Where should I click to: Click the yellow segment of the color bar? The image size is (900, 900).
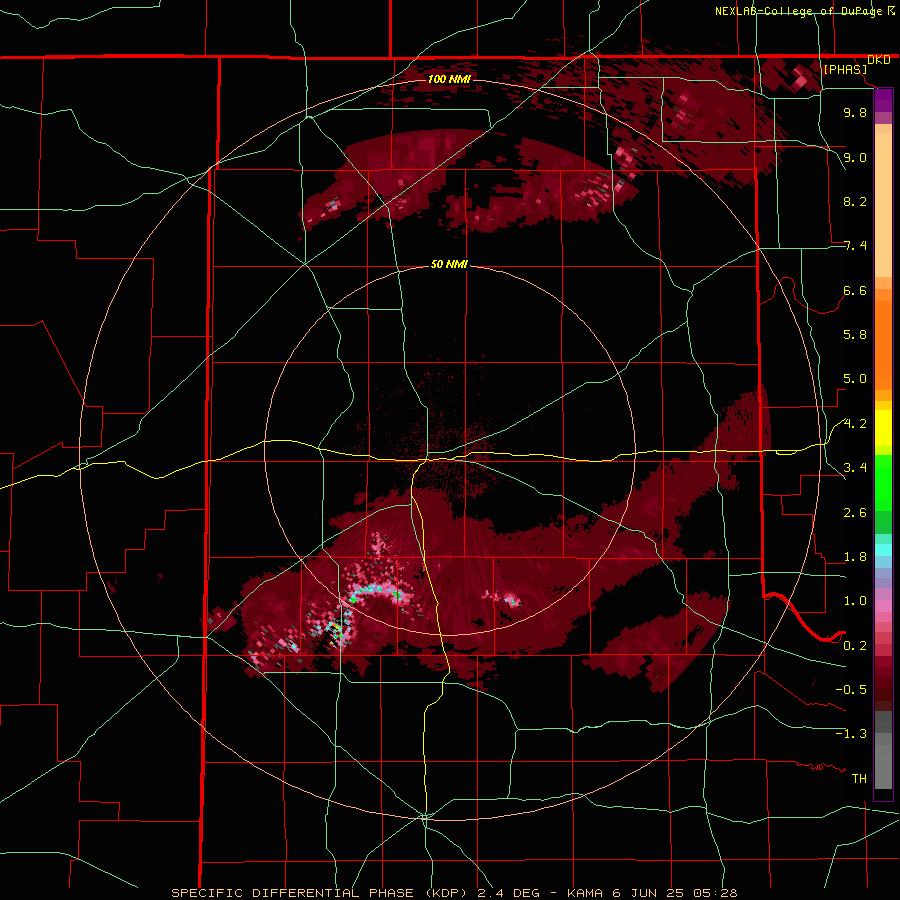click(x=883, y=428)
